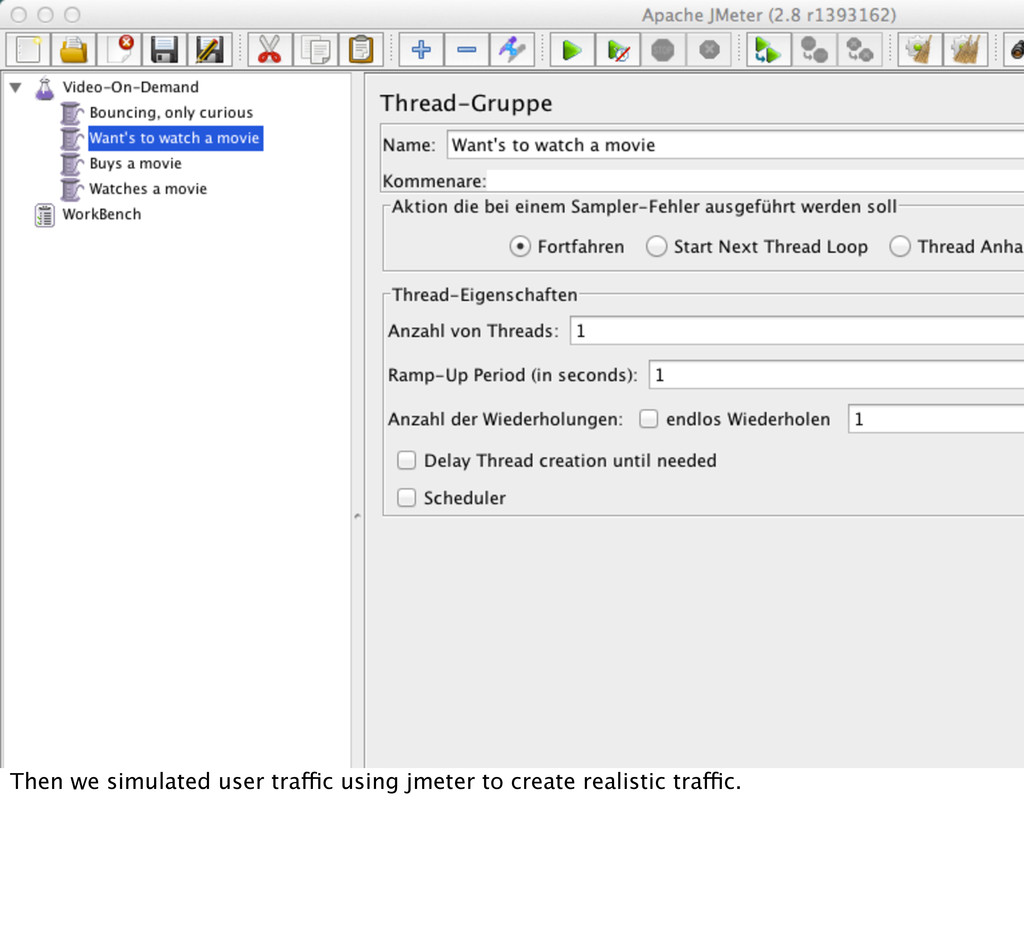Click the Shutdown test icon with the X
This screenshot has height=950, width=1024.
tap(709, 50)
